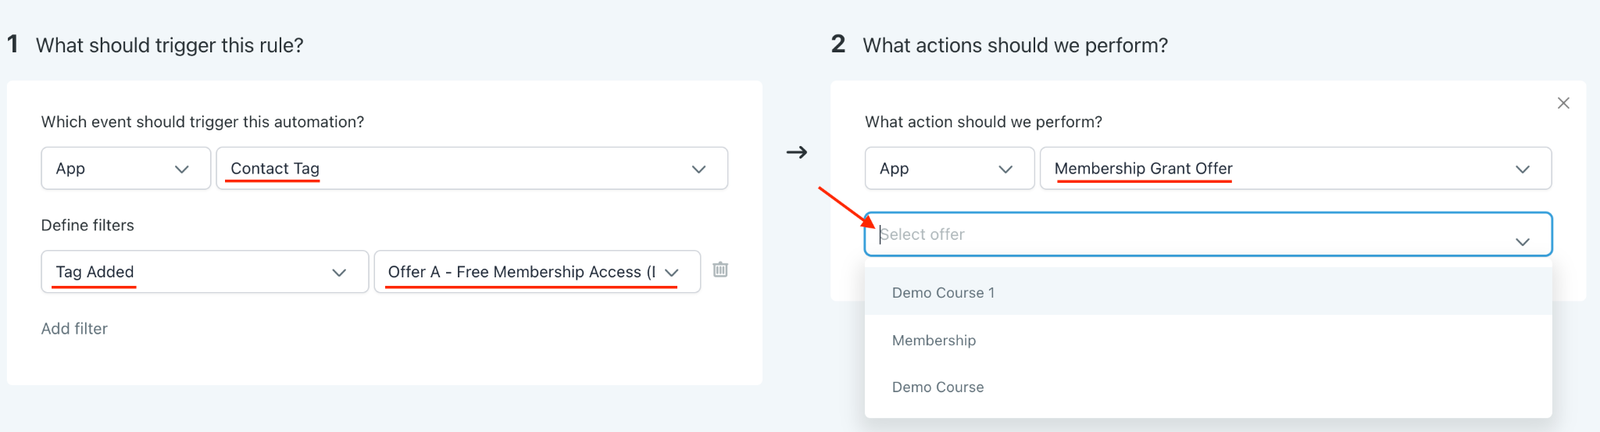Open the action App source dropdown

click(x=949, y=169)
